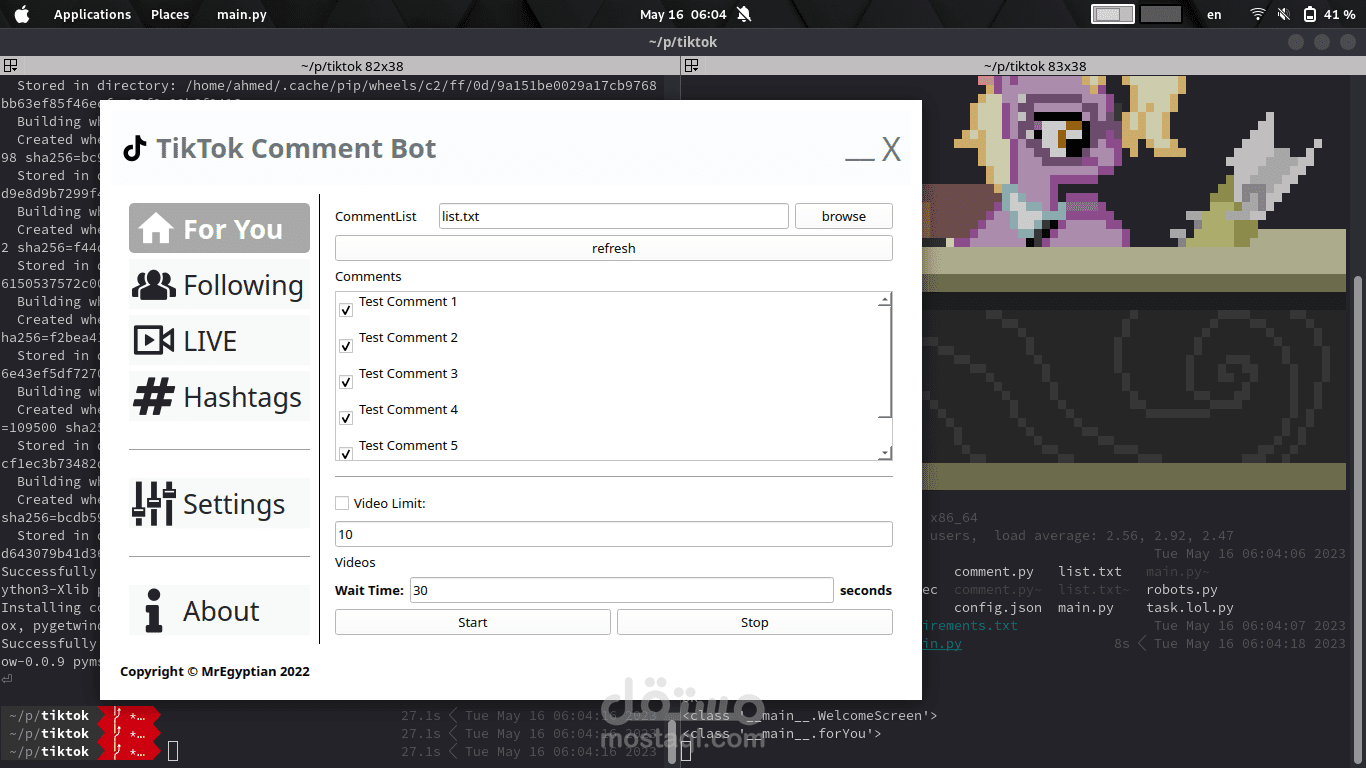Refresh the comments list
The image size is (1366, 768).
(x=614, y=248)
